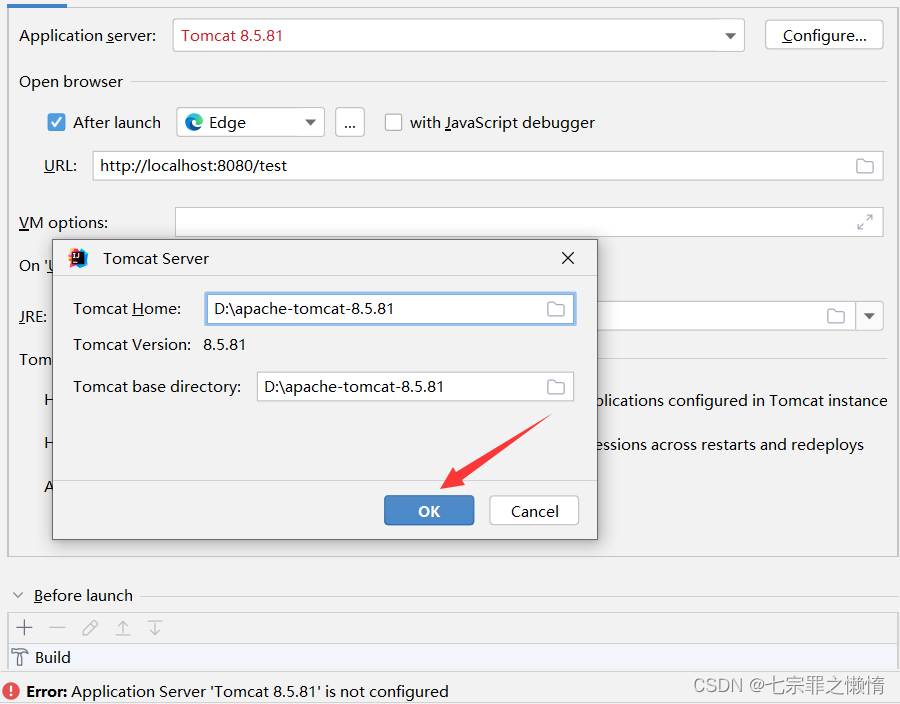Viewport: 900px width, 704px height.
Task: Open the Application server dropdown
Action: 730,36
